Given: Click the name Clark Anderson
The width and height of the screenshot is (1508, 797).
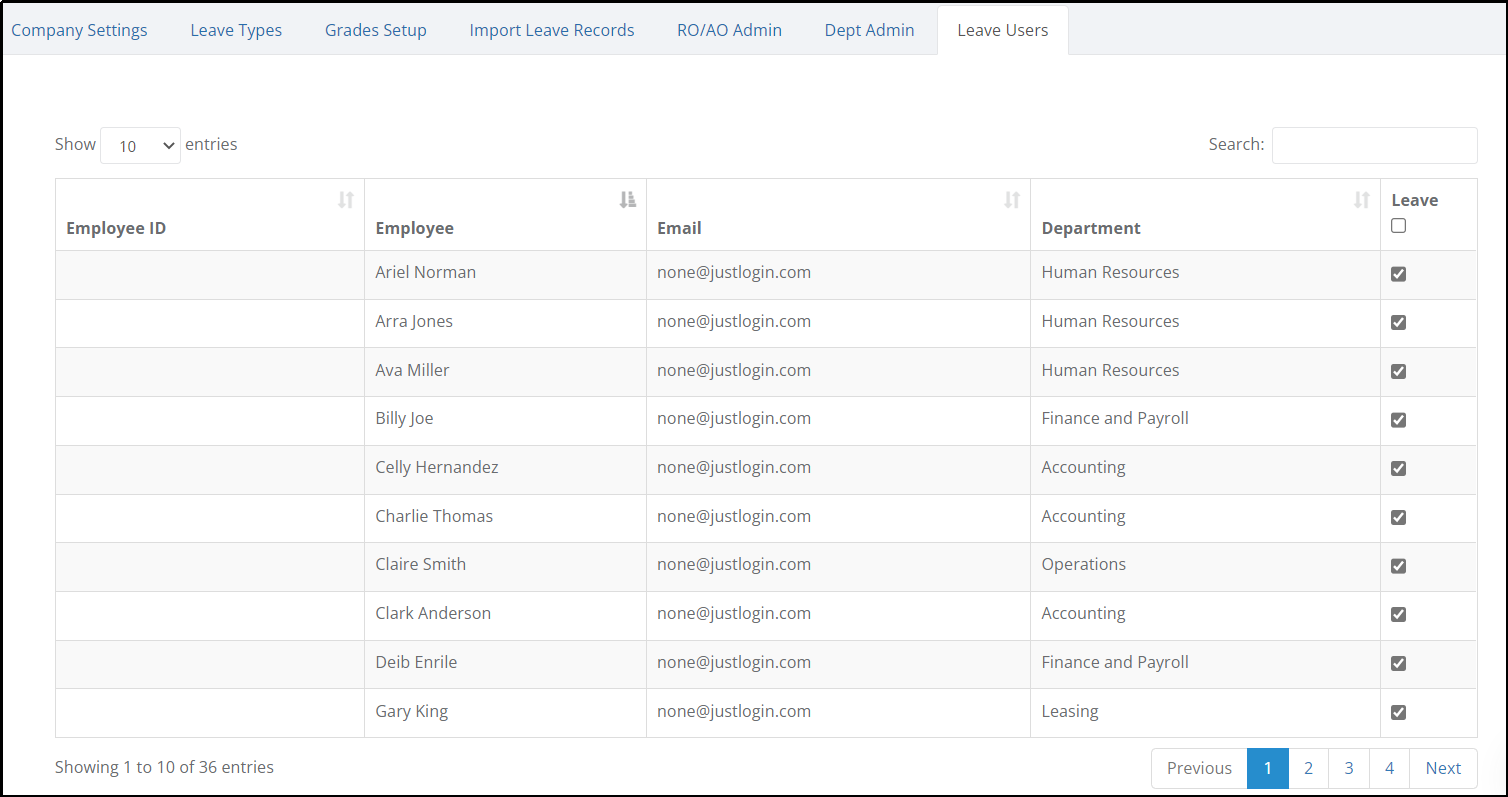Looking at the screenshot, I should click(433, 613).
